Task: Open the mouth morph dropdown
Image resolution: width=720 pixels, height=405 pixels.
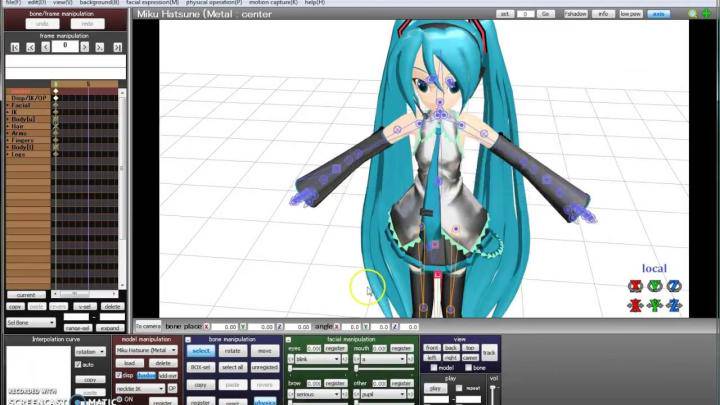Action: click(383, 359)
